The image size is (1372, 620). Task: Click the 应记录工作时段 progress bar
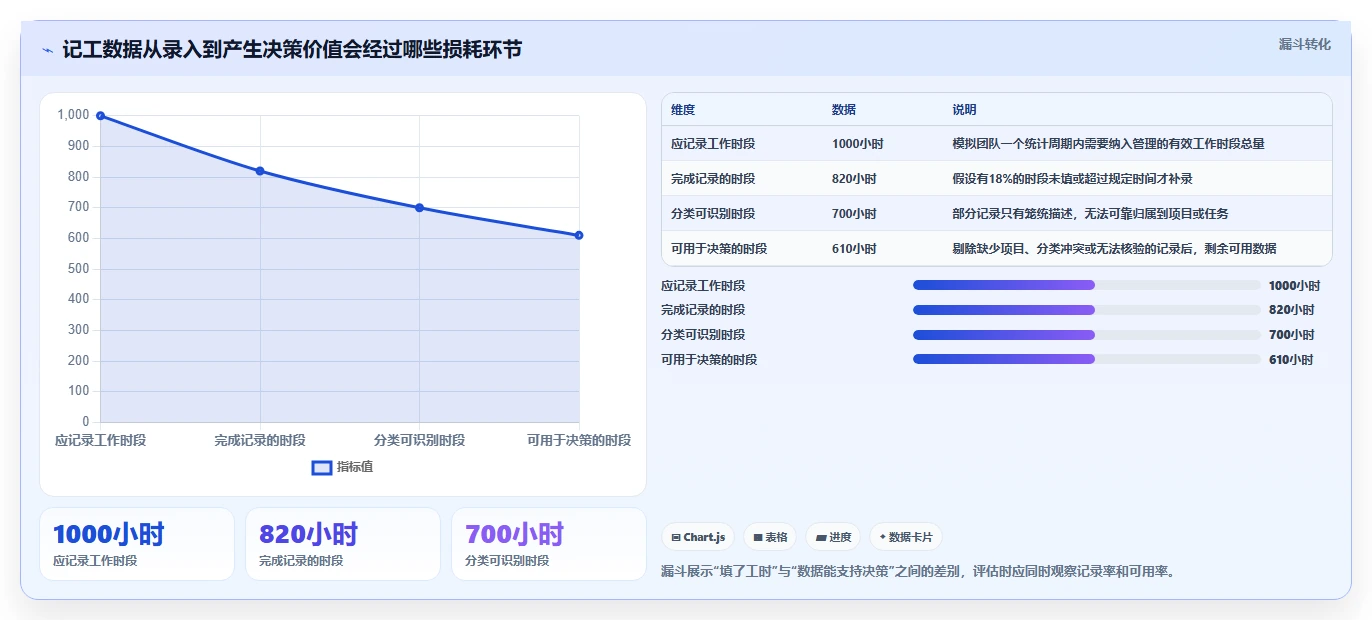tap(1086, 285)
